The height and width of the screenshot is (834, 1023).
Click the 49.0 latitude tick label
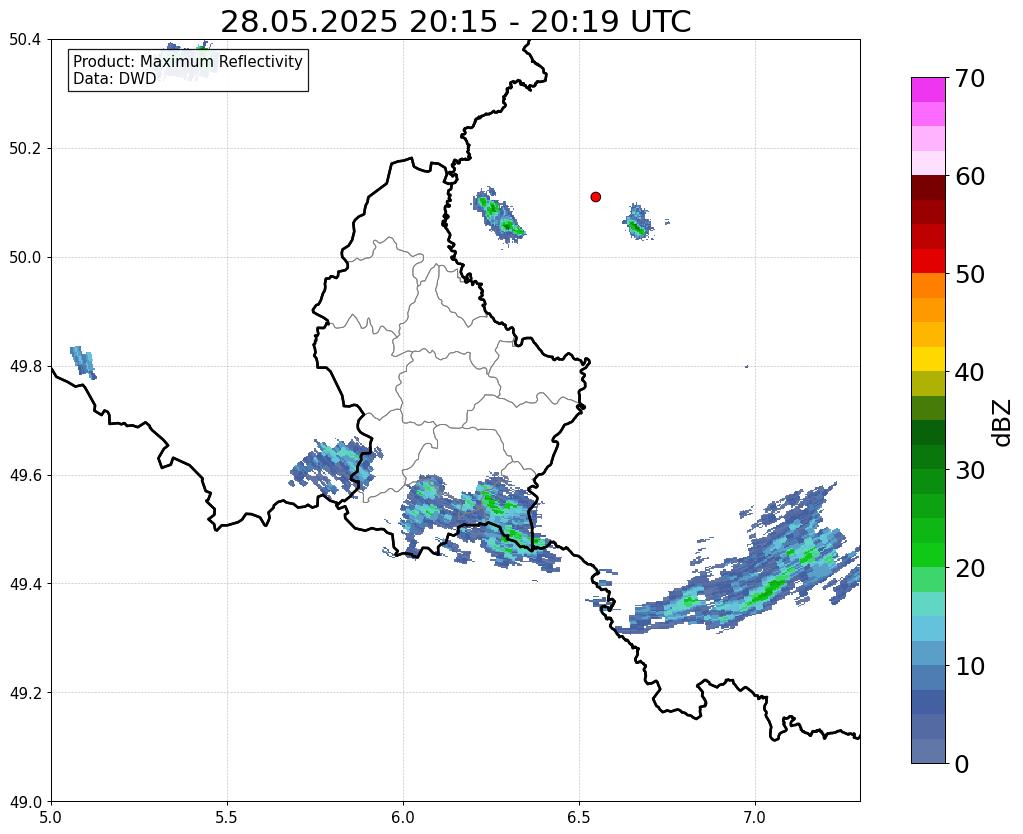click(x=25, y=802)
